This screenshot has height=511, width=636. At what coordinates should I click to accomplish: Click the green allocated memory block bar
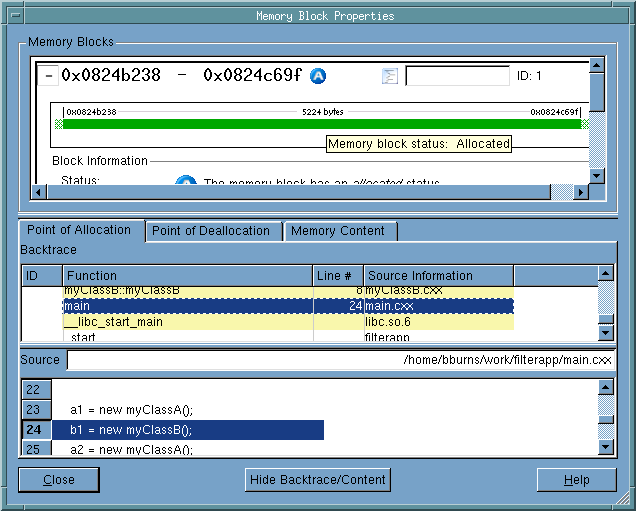pyautogui.click(x=320, y=125)
